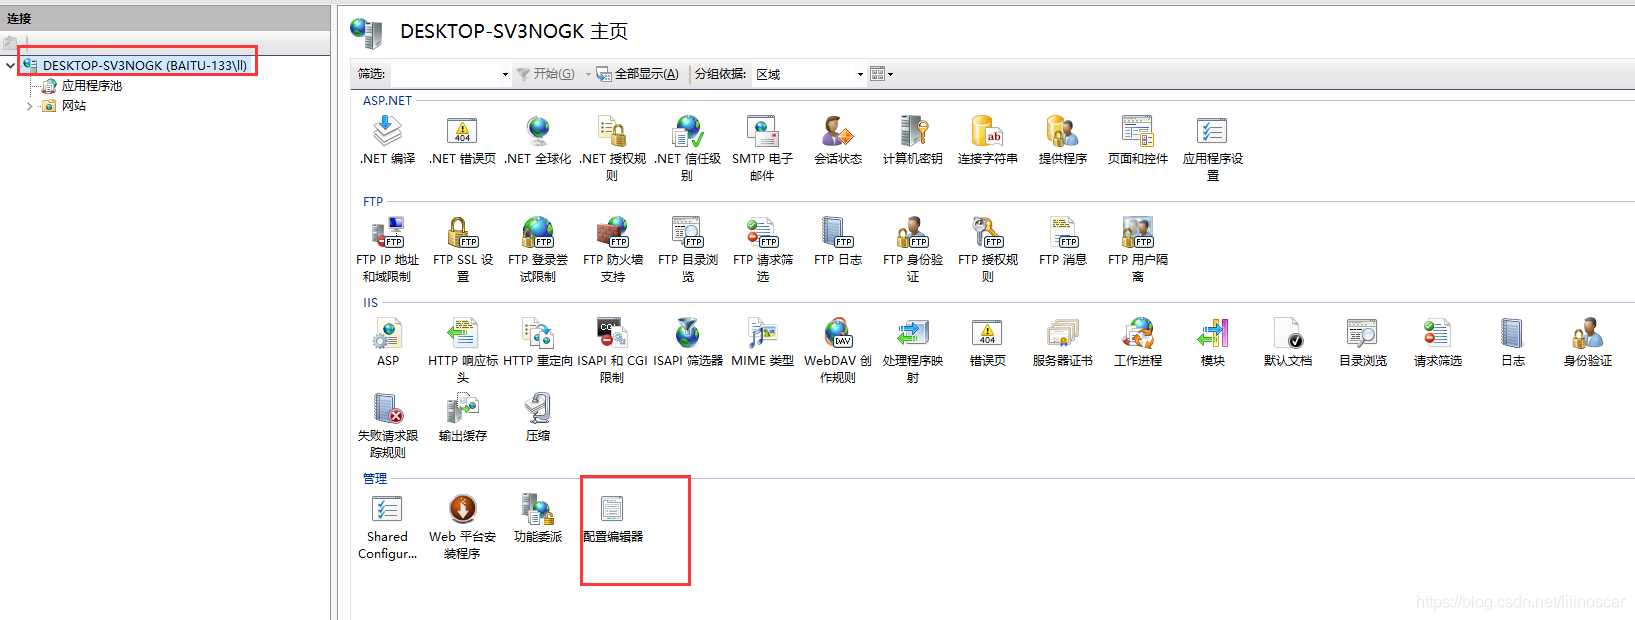Screen dimensions: 1635x620
Task: Open FTP 请求筛选
Action: click(x=763, y=249)
